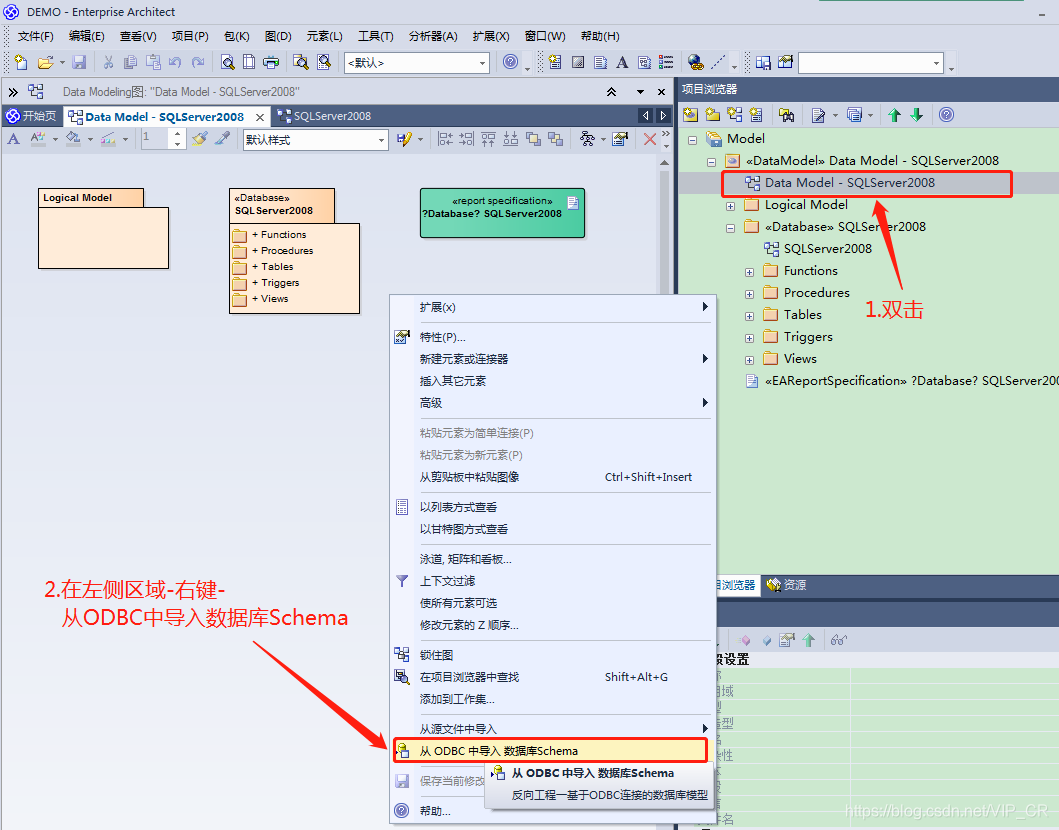Switch to the SQLServer2008 diagram tab
Screen dimensions: 1059x830
325,116
